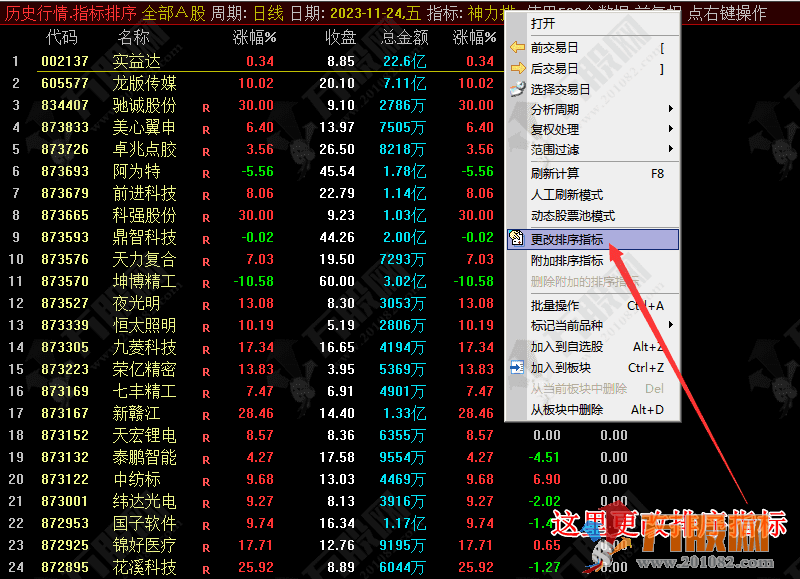Click the R marker next to 花溪科技

click(x=206, y=570)
